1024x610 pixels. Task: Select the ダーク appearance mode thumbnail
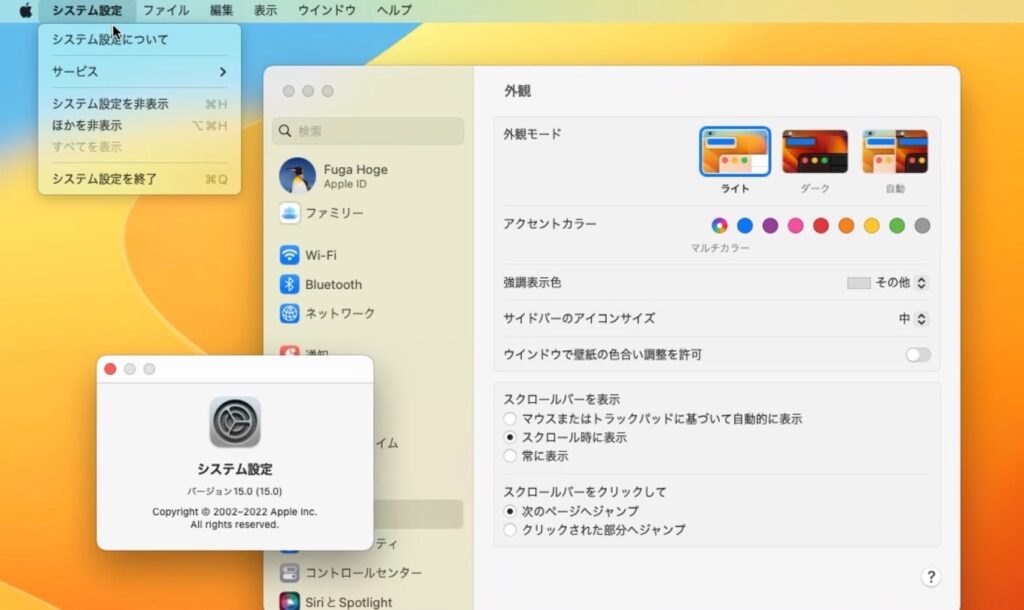pyautogui.click(x=814, y=152)
